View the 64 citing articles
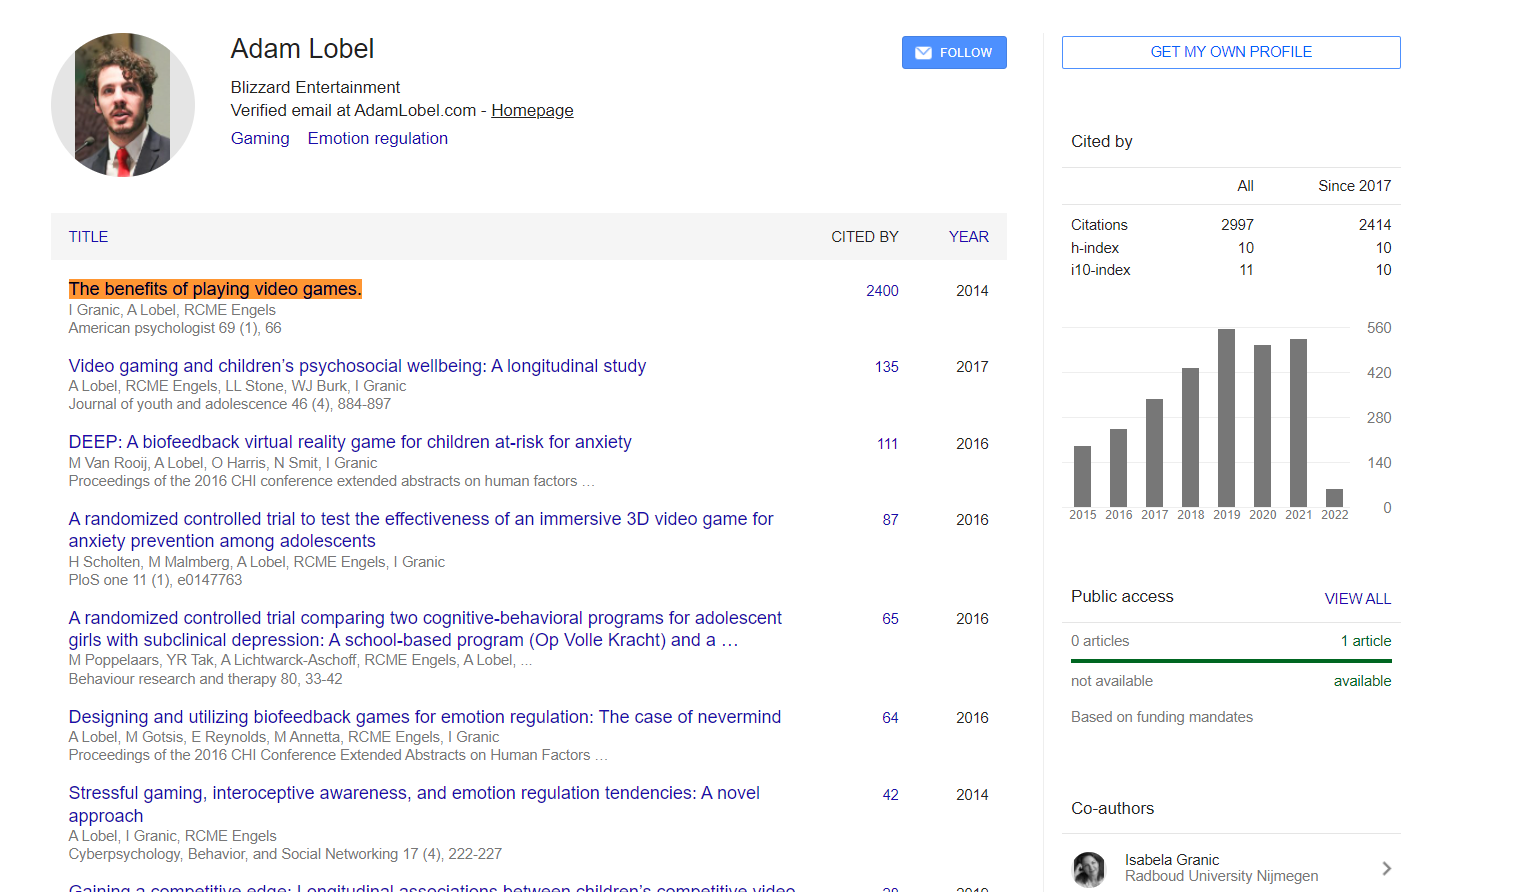 click(x=890, y=718)
